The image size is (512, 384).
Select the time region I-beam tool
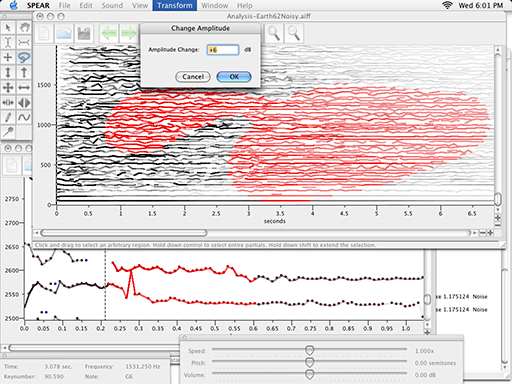(8, 42)
